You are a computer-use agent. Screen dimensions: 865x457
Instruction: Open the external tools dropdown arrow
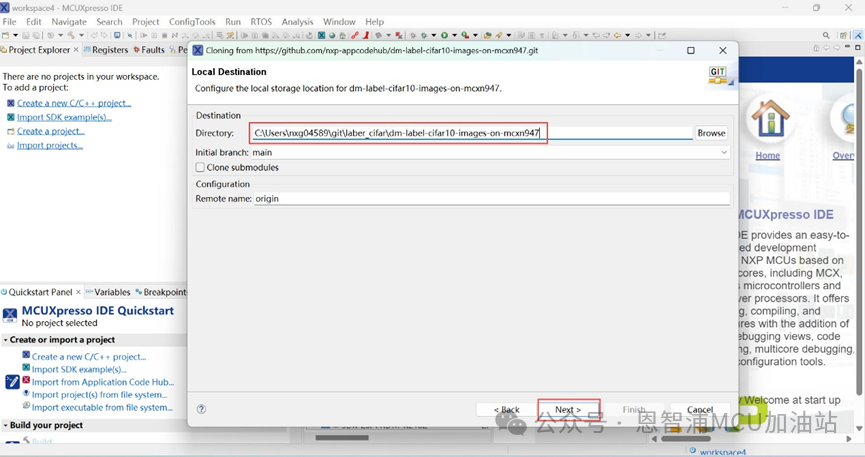475,35
